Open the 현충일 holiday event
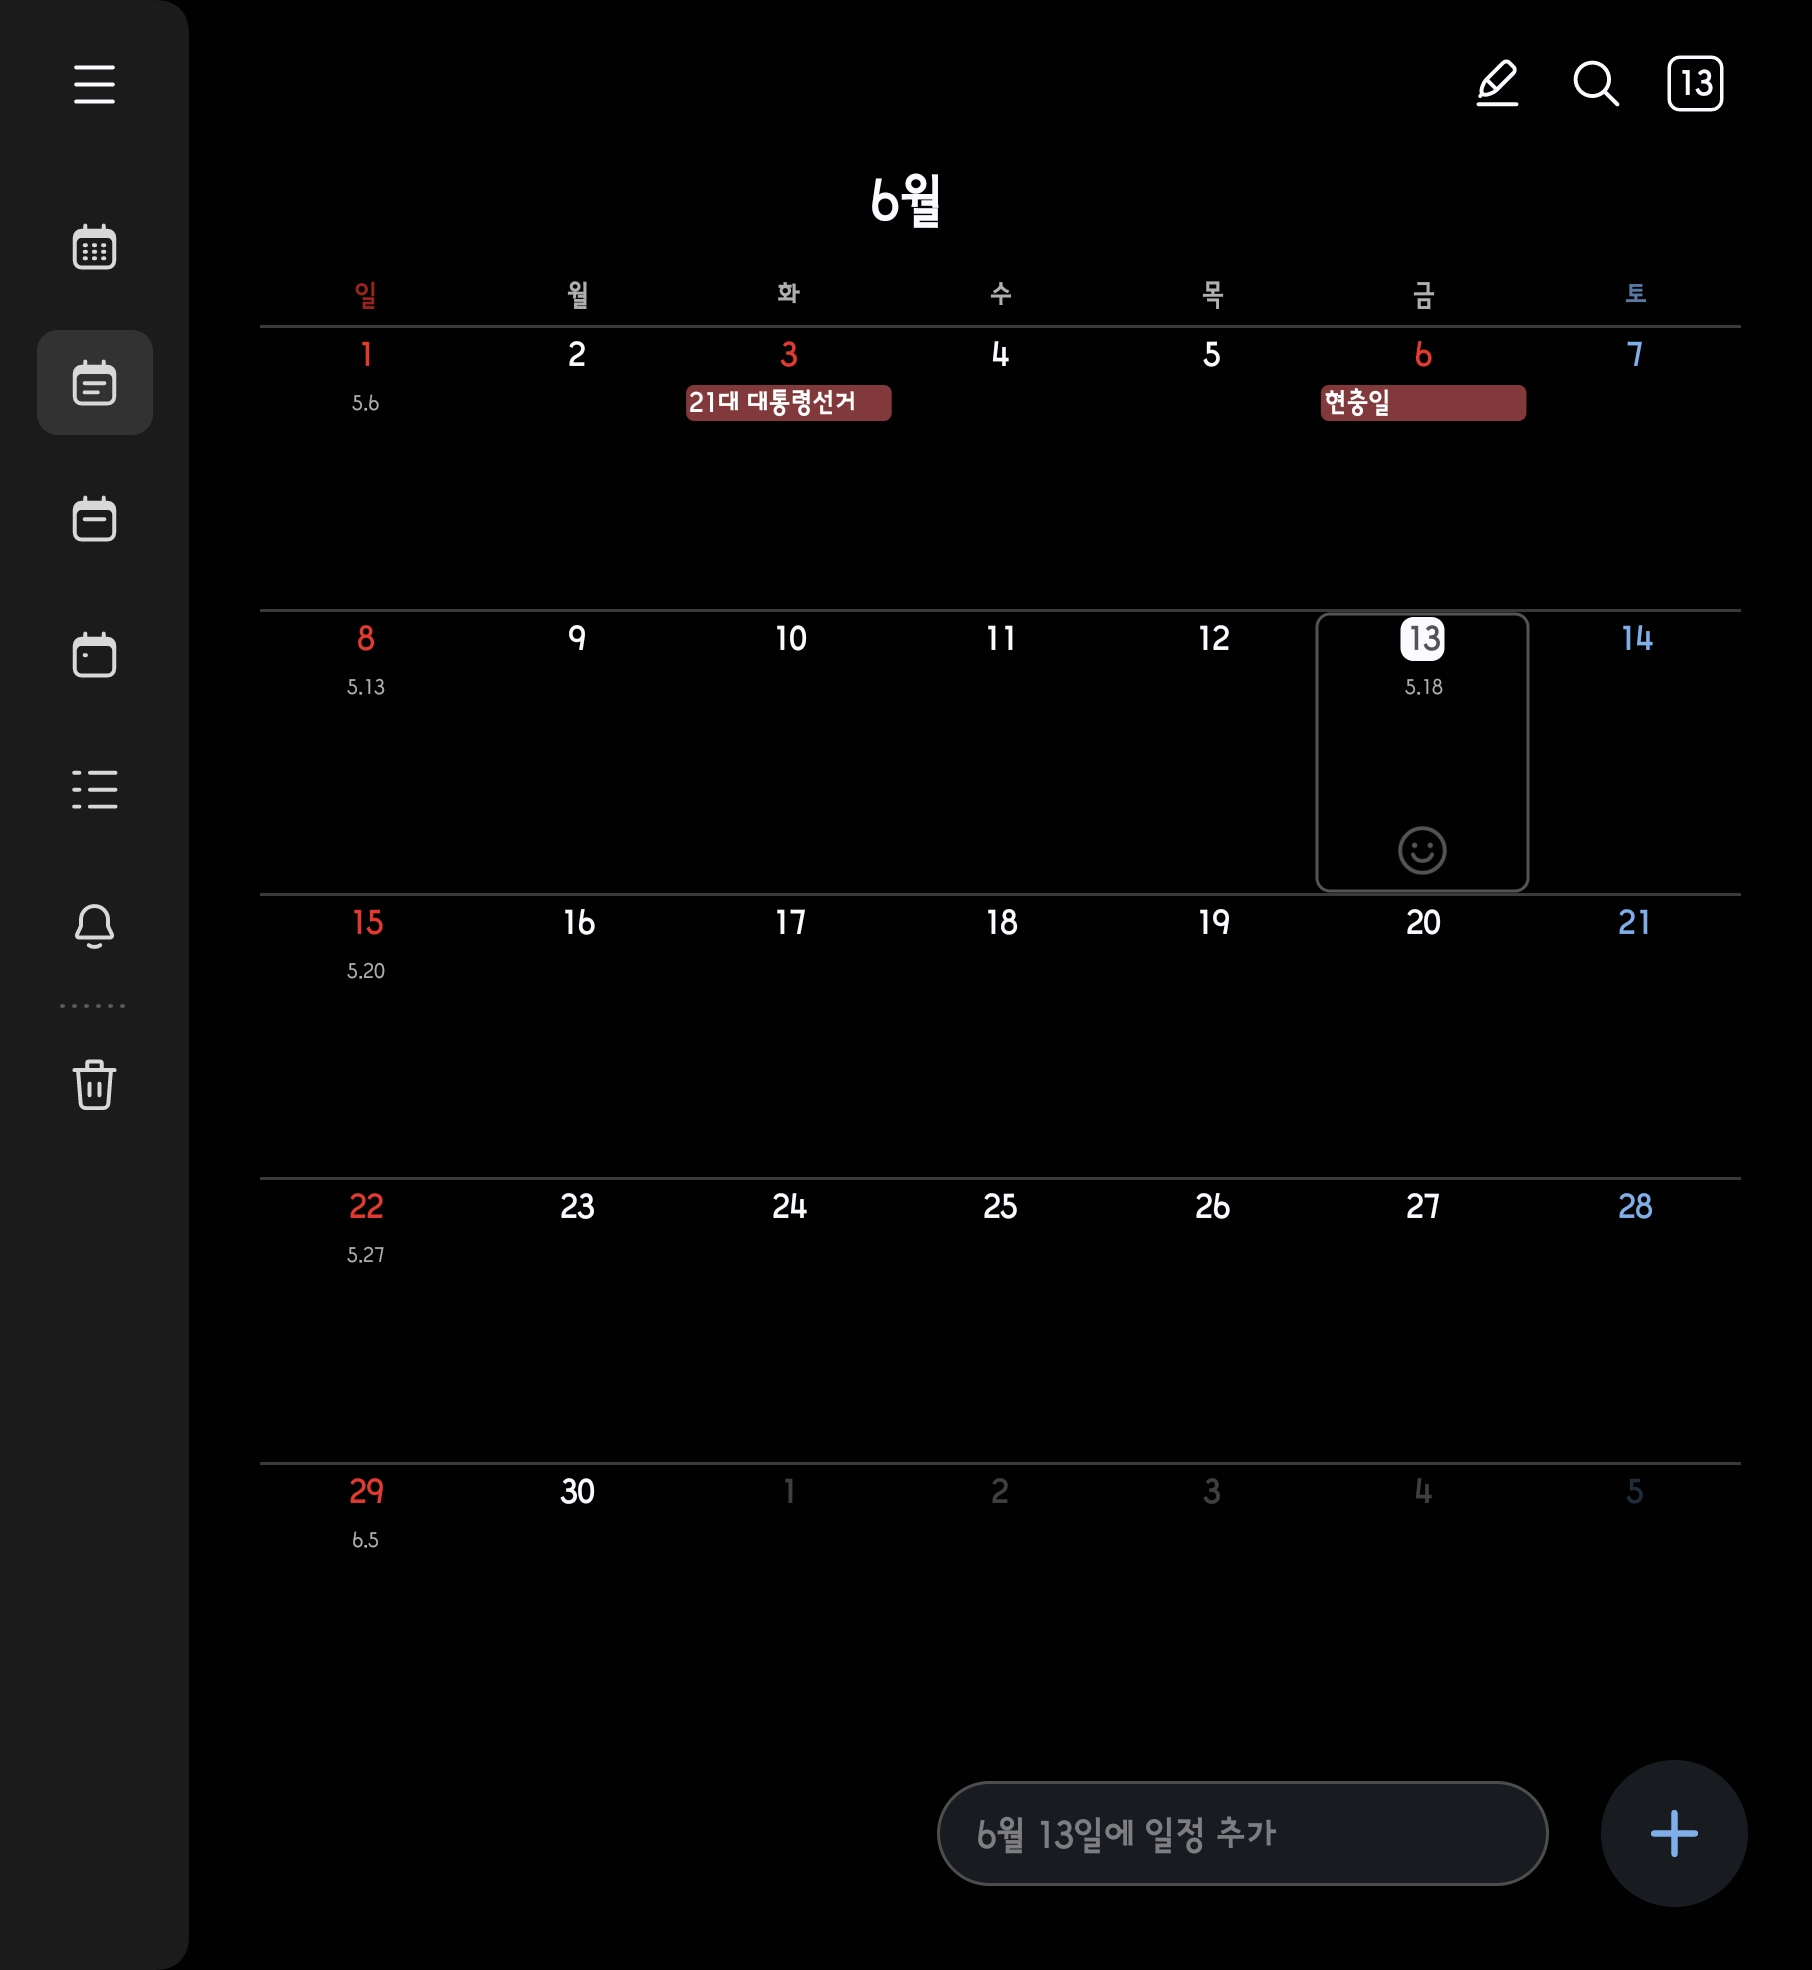1812x1970 pixels. point(1423,403)
